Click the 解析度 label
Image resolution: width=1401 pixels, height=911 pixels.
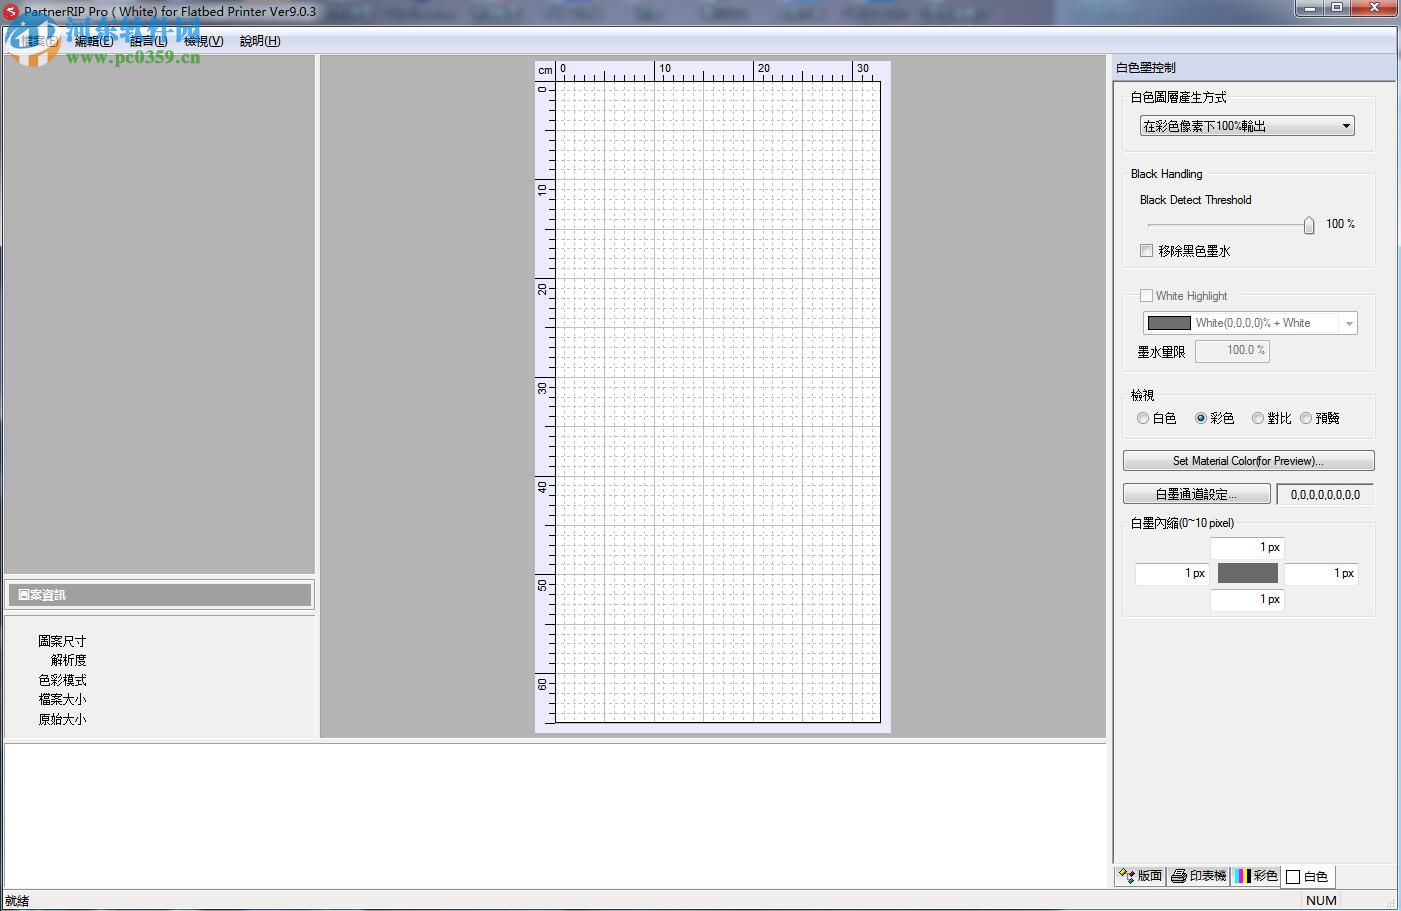click(x=69, y=660)
